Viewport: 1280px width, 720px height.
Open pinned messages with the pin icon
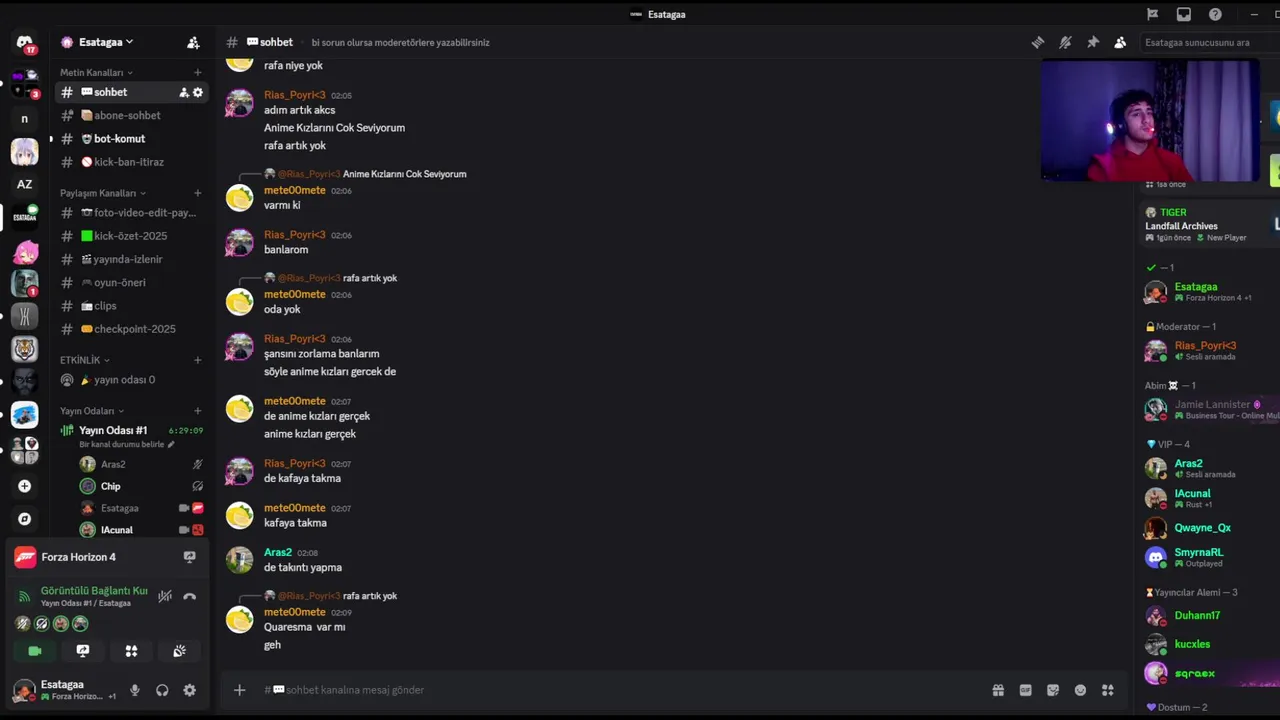(1093, 42)
